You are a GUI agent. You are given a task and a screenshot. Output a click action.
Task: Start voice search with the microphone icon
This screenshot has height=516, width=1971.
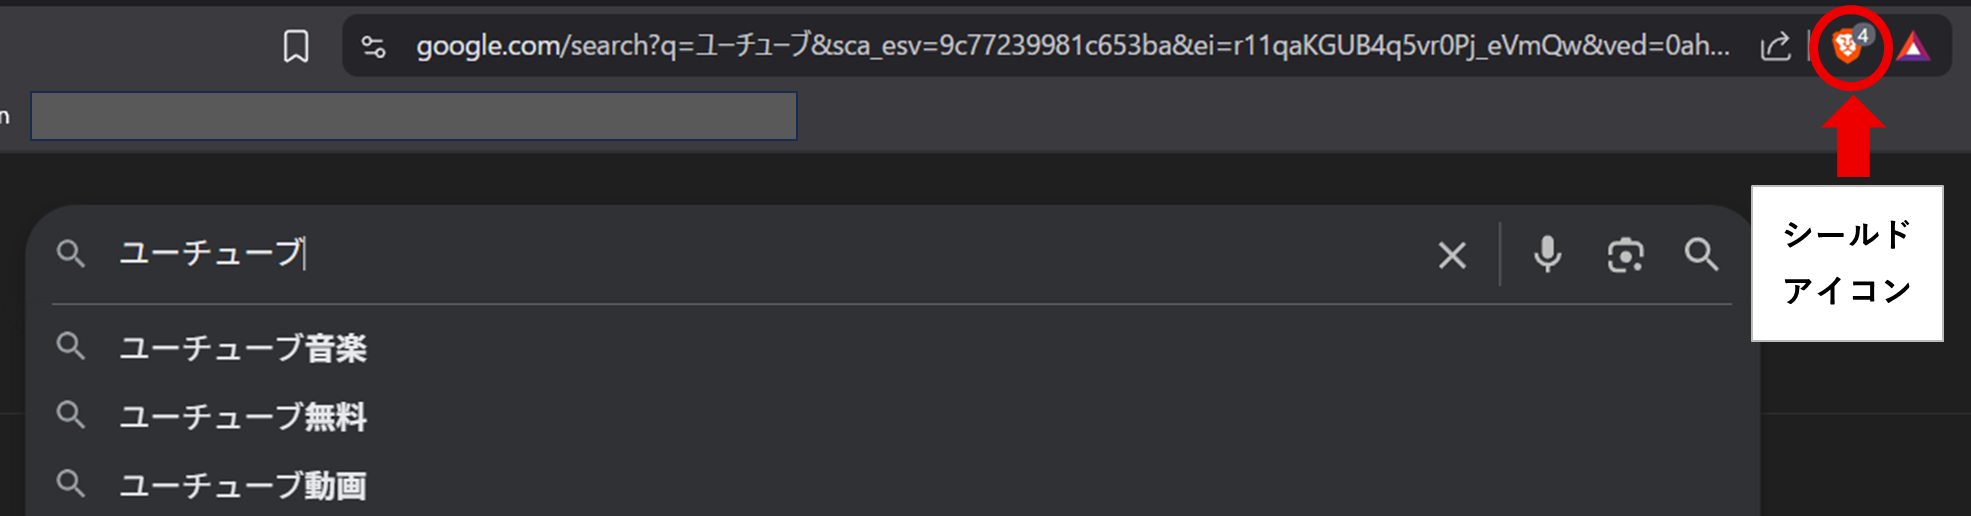1547,254
